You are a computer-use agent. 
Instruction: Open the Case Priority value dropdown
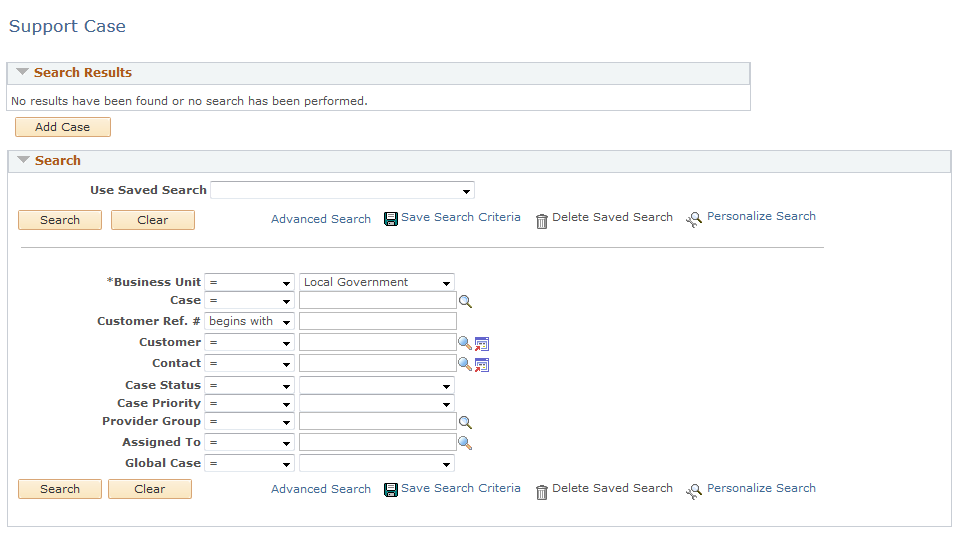pos(377,404)
